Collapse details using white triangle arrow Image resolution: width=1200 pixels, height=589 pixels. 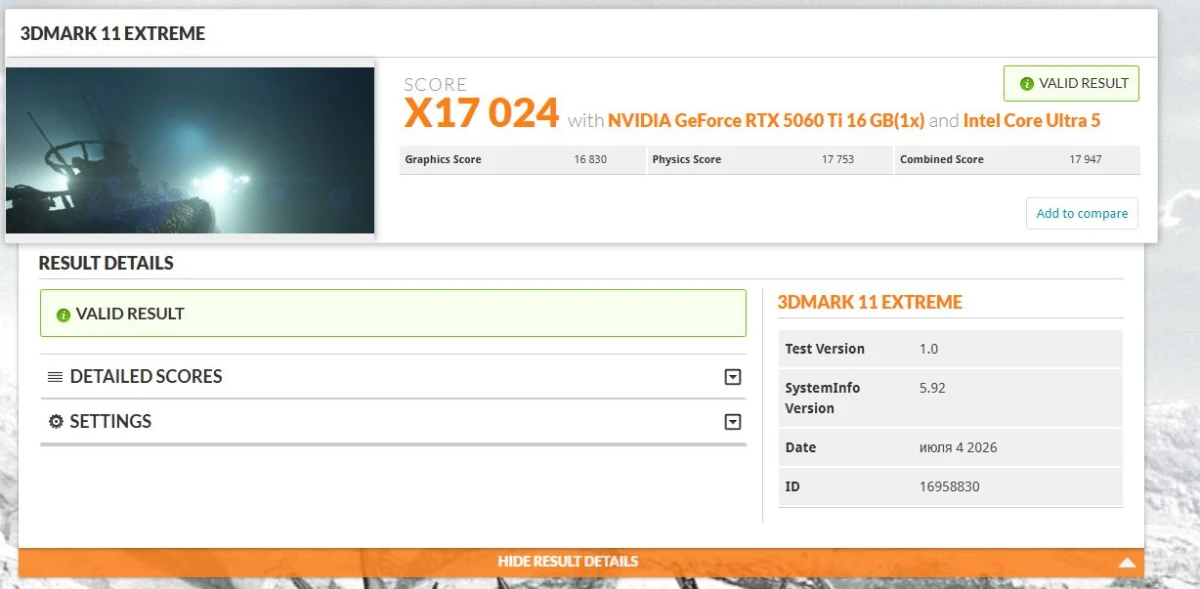(x=1127, y=562)
